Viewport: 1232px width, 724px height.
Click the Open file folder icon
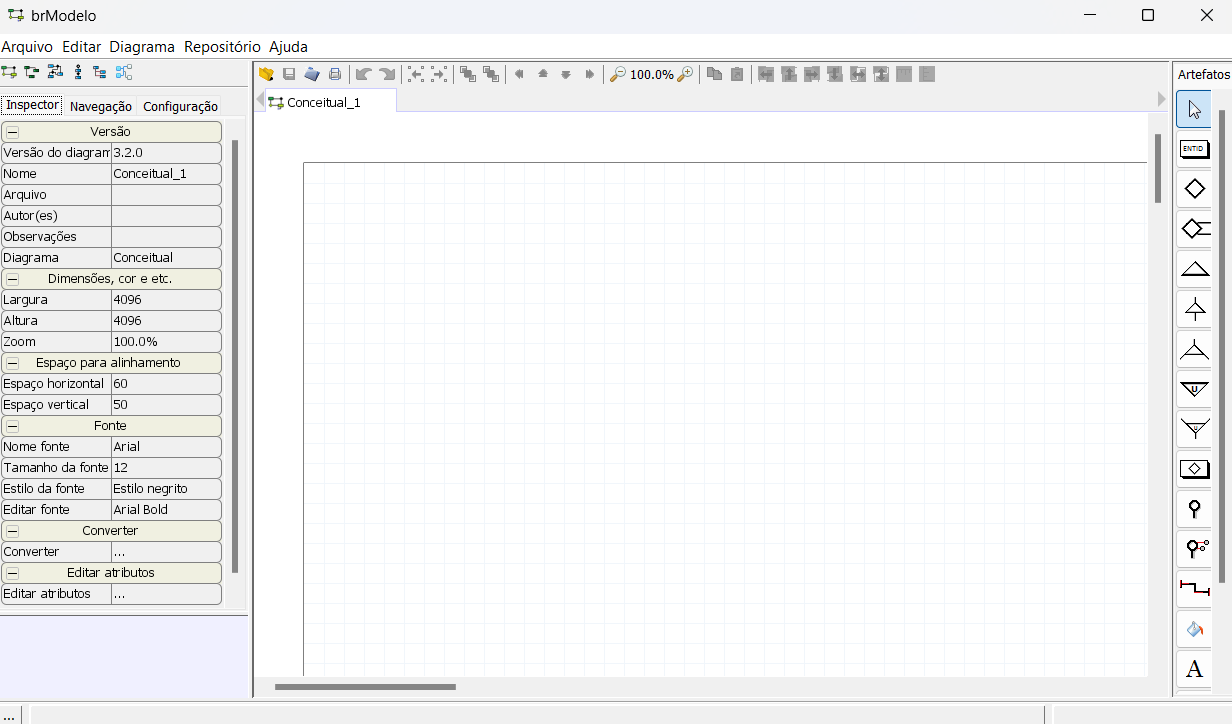(265, 73)
